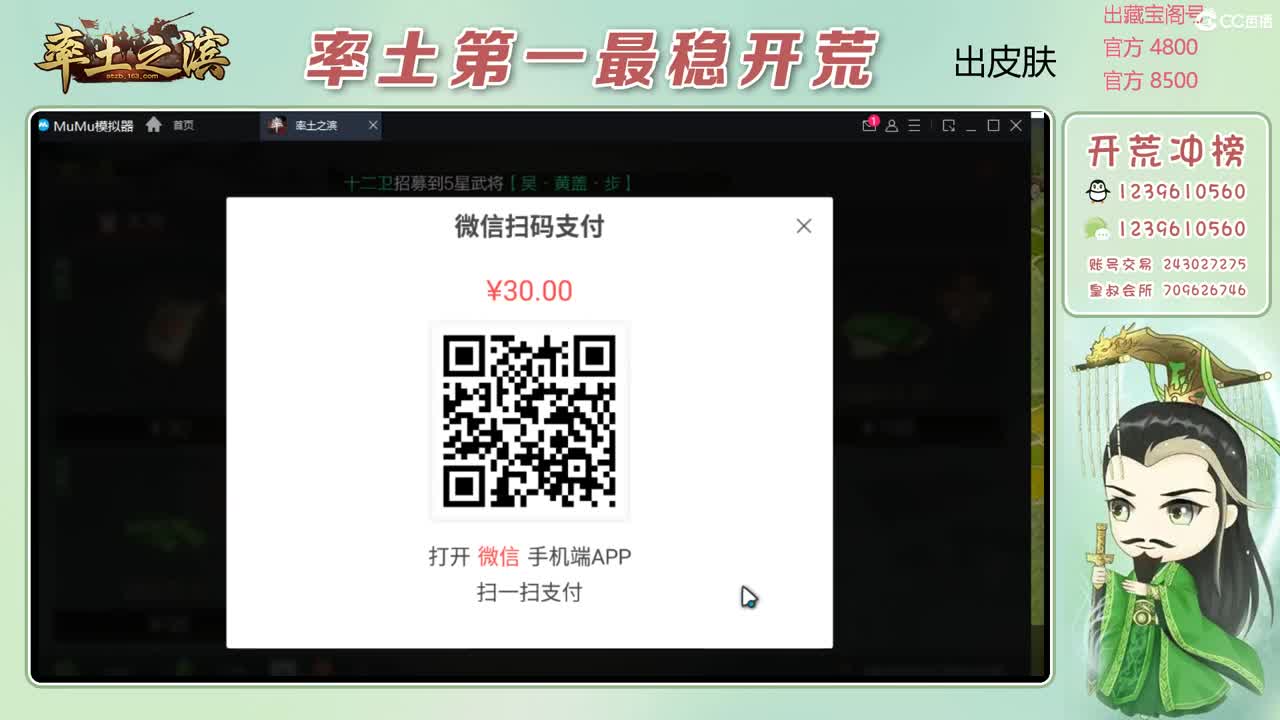Screen dimensions: 1280x720
Task: Switch to the 首页 tab
Action: coord(183,125)
